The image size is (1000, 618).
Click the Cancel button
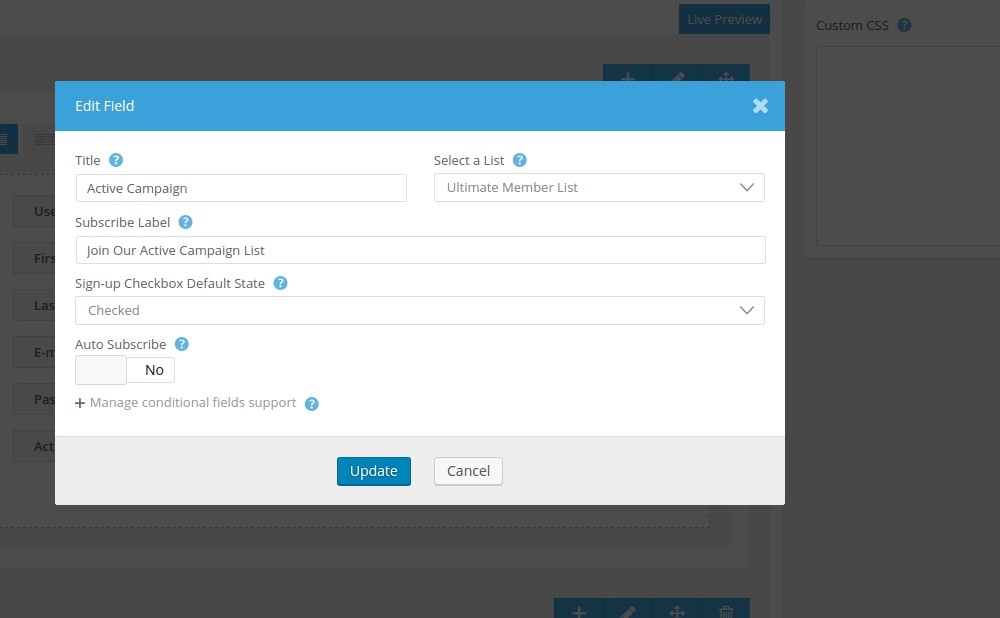(x=468, y=471)
